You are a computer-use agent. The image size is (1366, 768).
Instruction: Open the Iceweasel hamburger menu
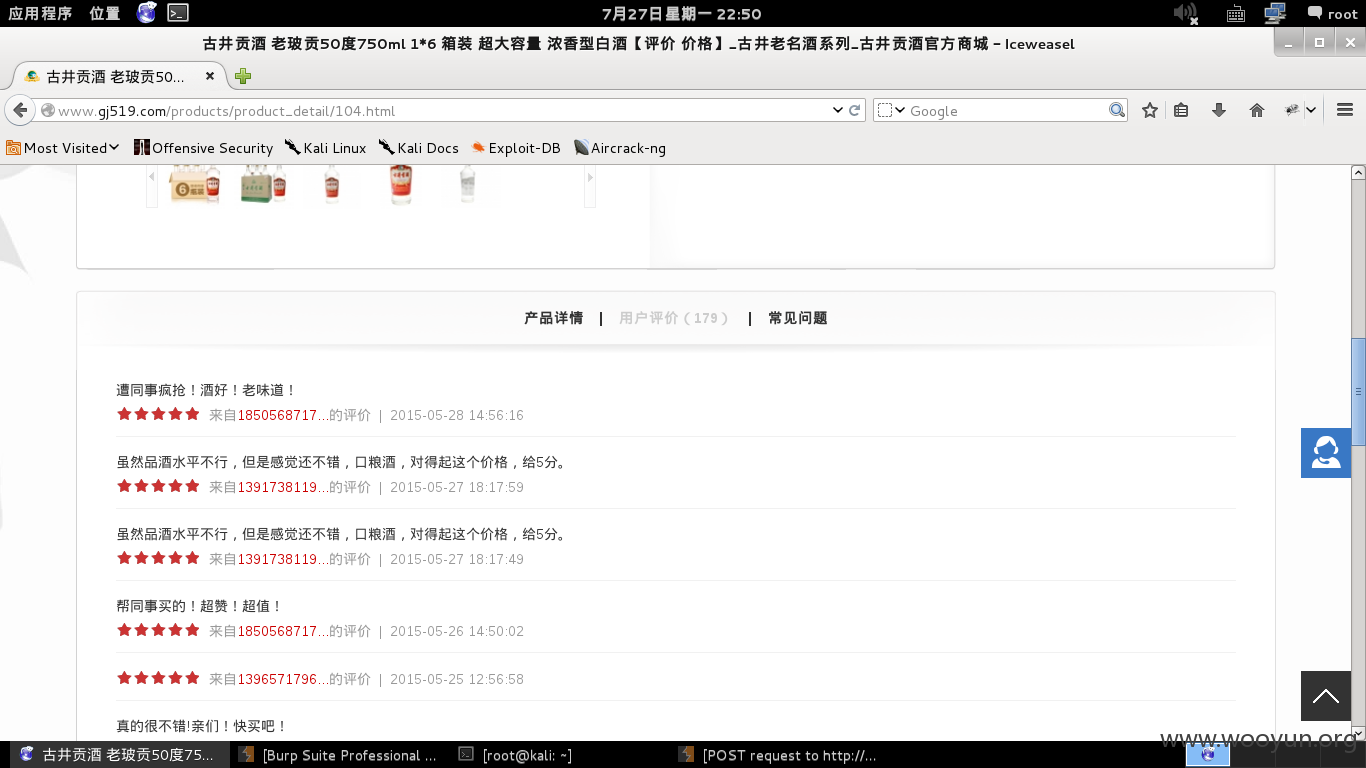pos(1345,111)
